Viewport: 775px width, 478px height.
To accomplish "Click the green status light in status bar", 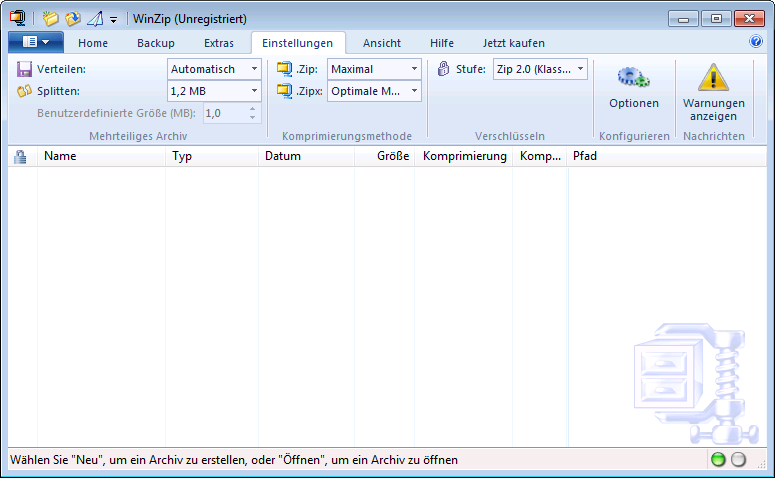I will [718, 460].
